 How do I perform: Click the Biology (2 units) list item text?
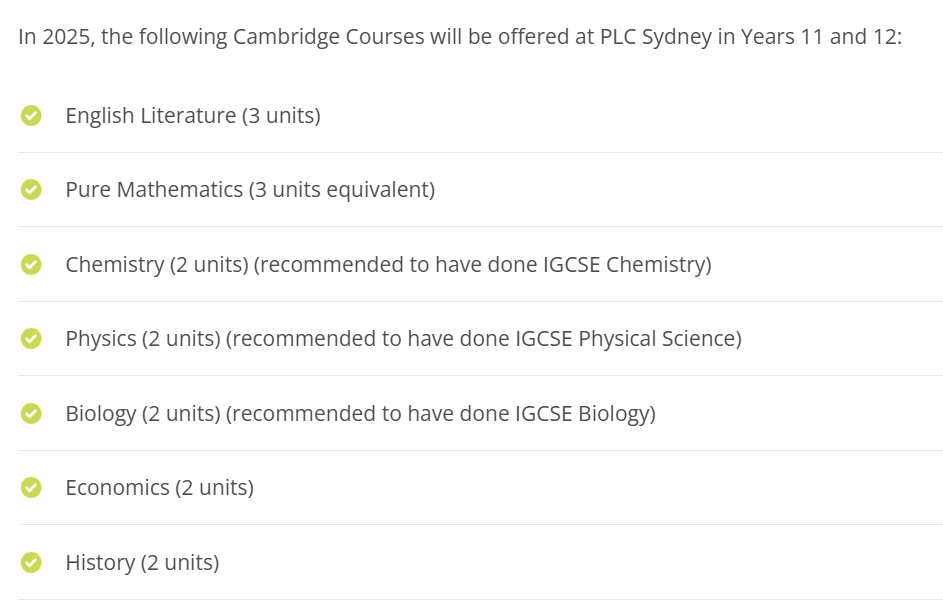(361, 414)
